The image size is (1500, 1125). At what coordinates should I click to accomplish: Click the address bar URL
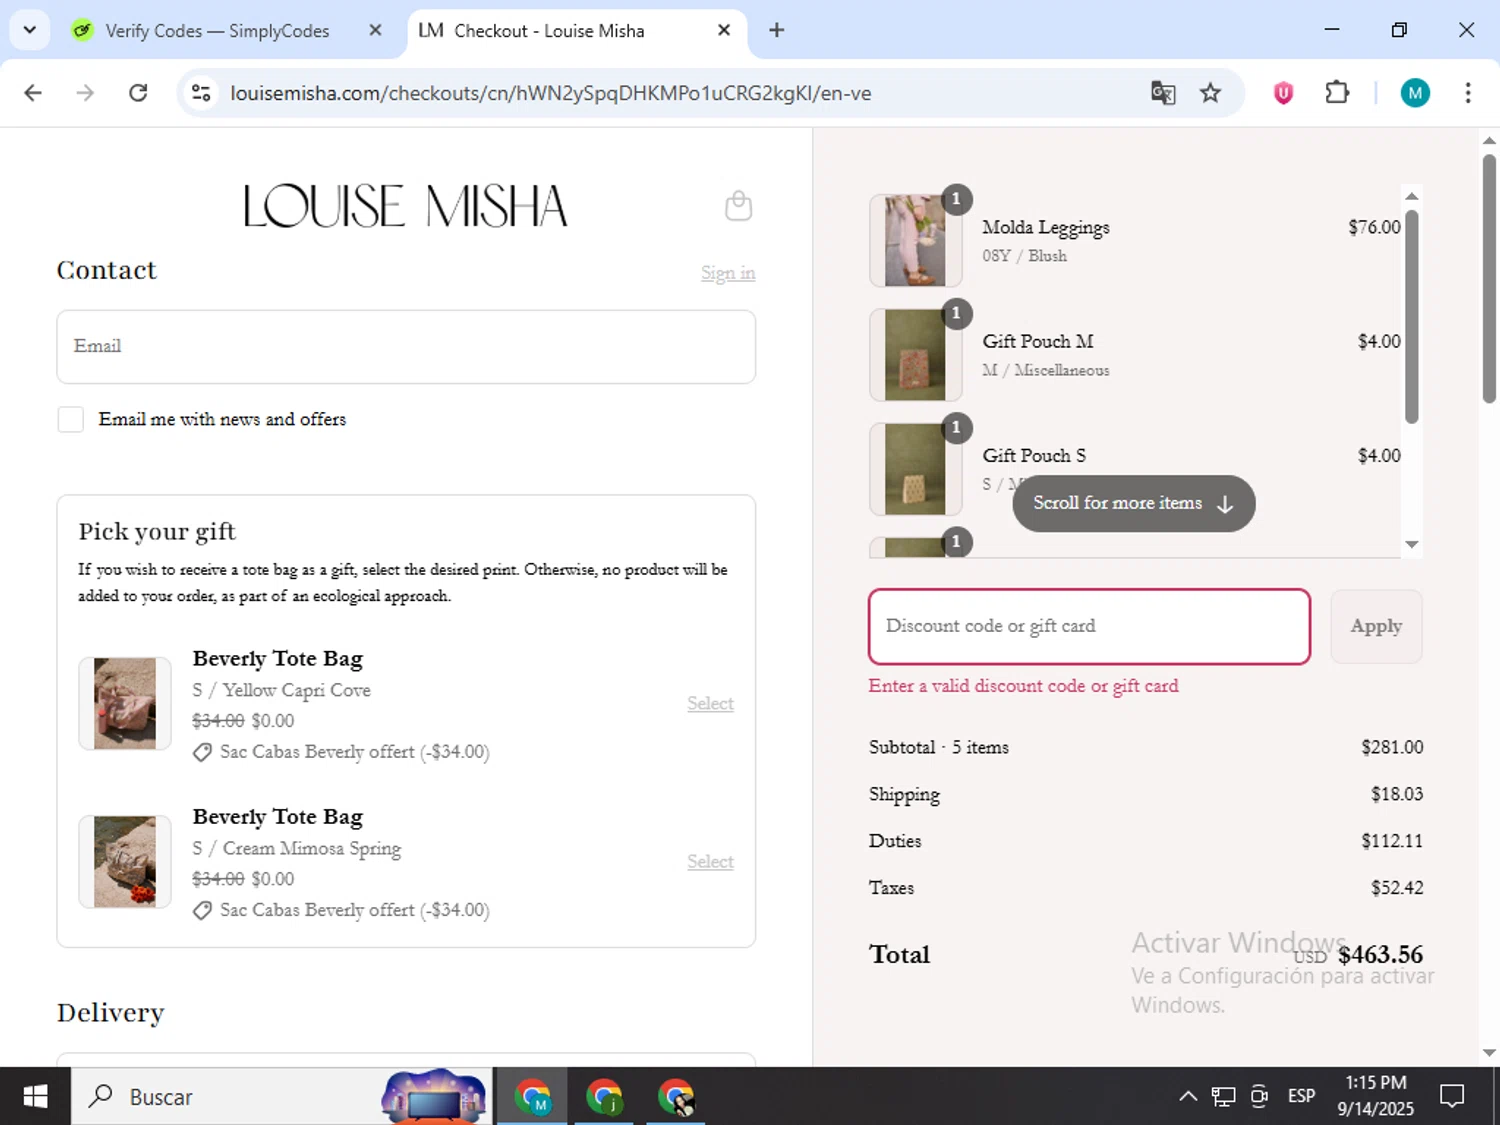coord(550,93)
